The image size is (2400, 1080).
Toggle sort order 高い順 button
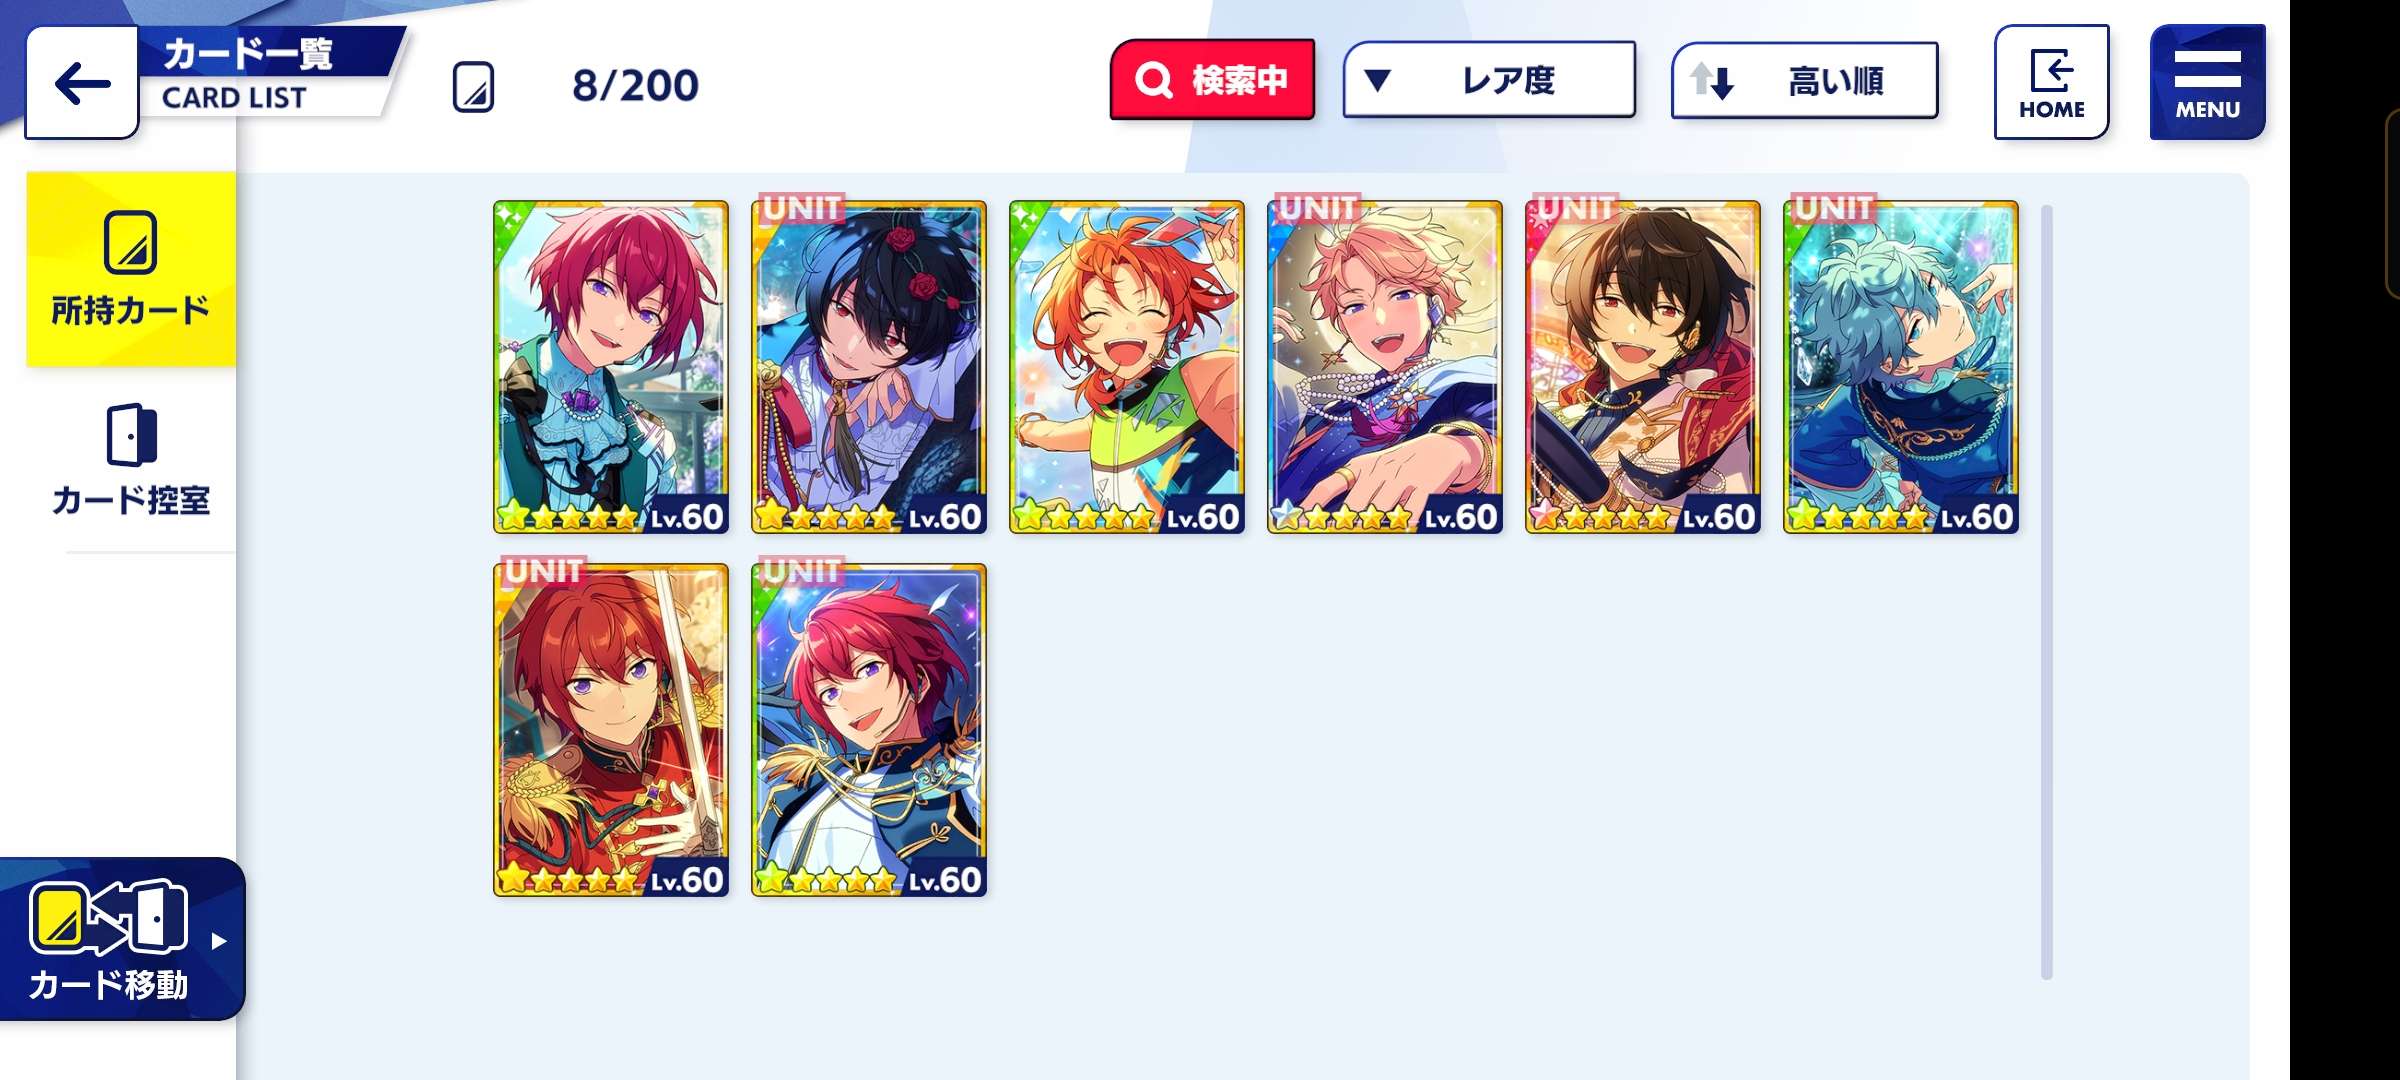(1804, 80)
